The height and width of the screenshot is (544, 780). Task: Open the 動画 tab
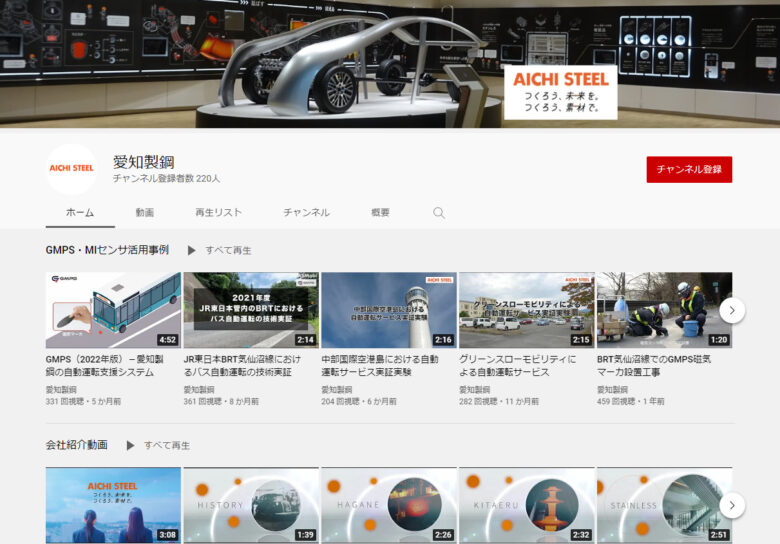pyautogui.click(x=145, y=213)
